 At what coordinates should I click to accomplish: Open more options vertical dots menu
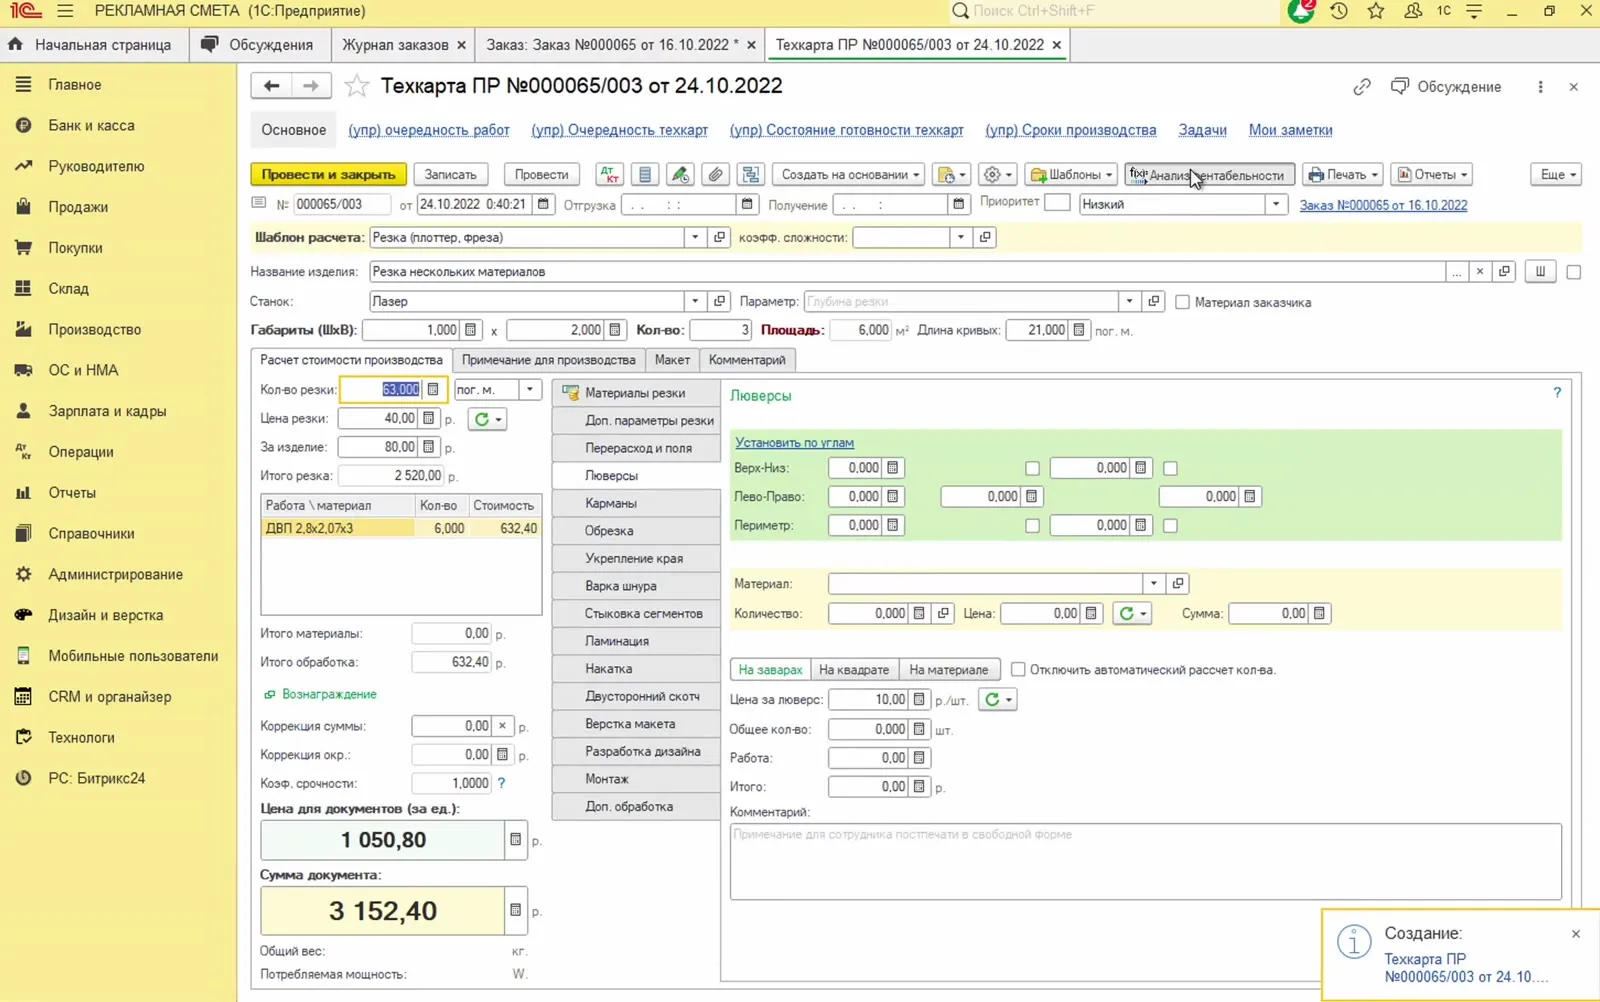[1540, 87]
